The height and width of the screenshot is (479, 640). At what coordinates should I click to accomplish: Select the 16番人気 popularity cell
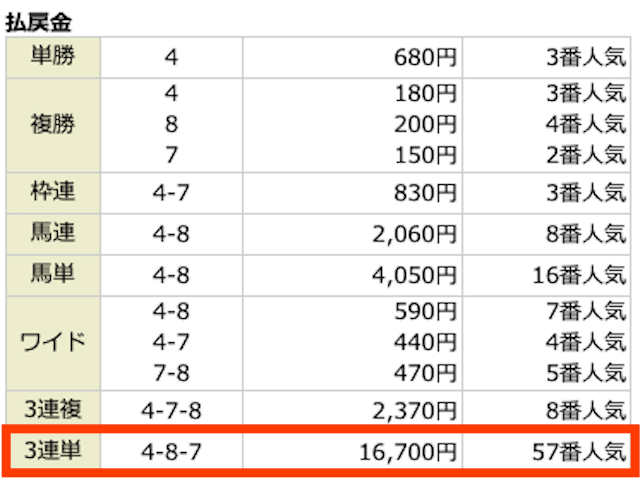pos(579,275)
